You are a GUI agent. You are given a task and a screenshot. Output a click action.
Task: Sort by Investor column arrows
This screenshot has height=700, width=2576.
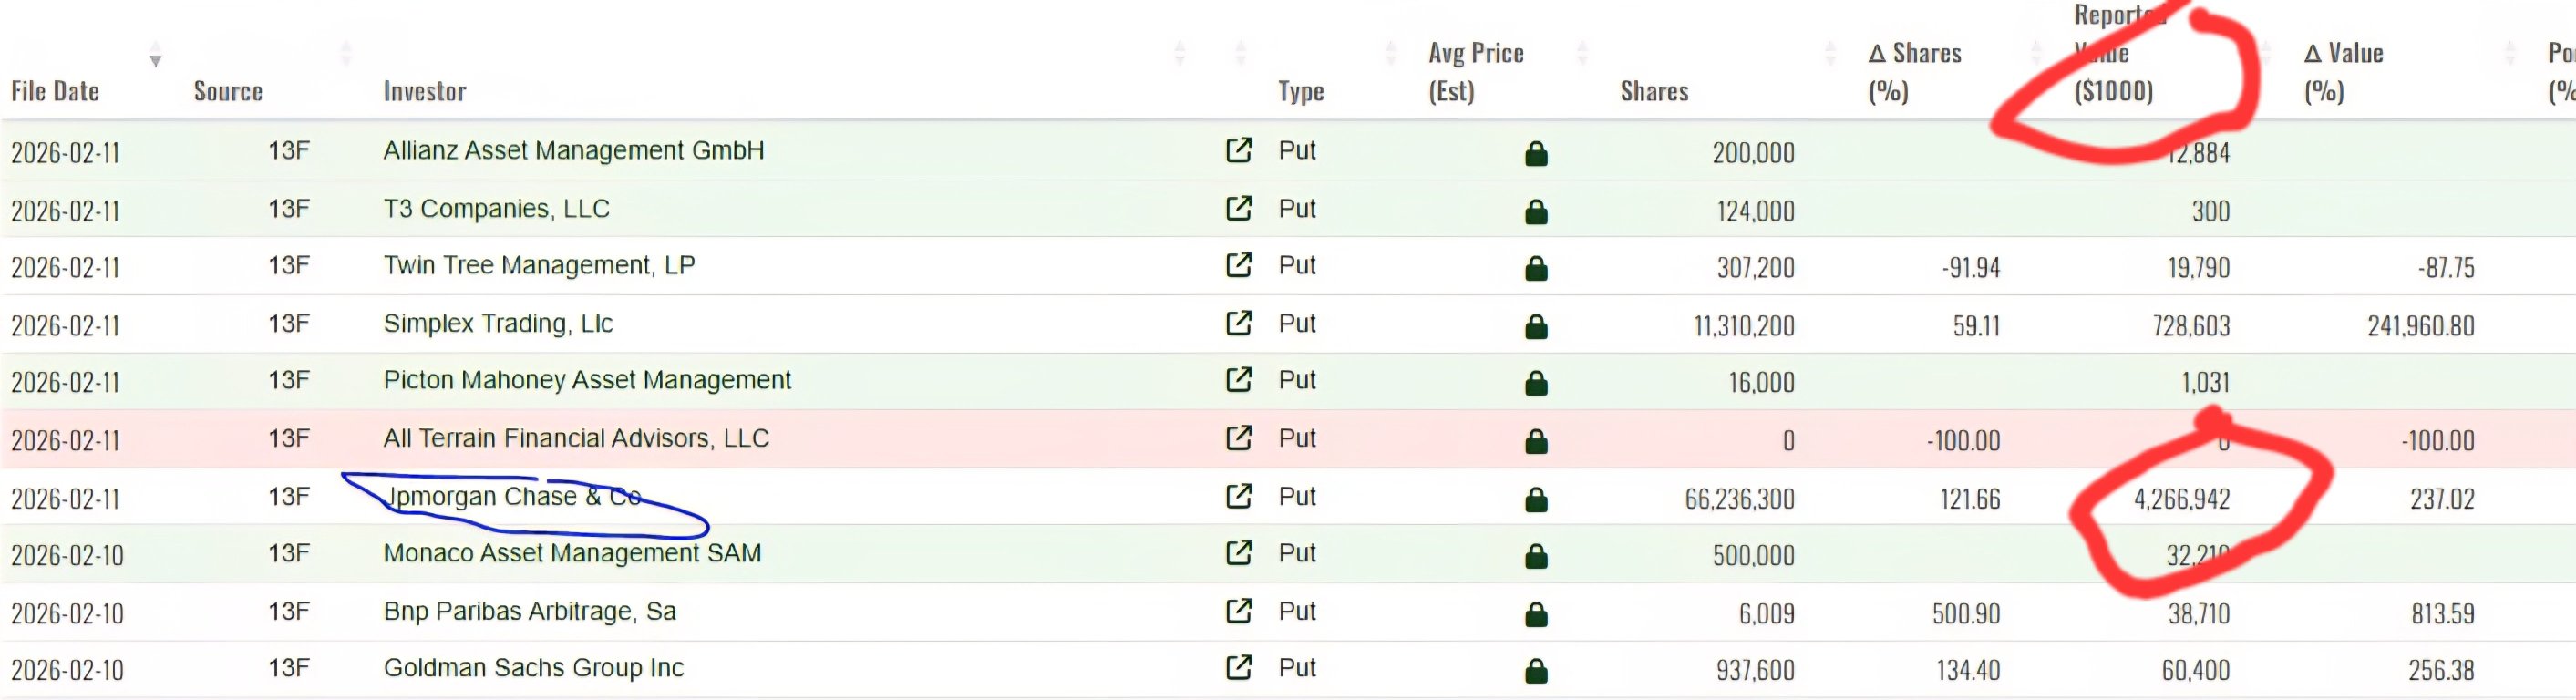point(1180,53)
